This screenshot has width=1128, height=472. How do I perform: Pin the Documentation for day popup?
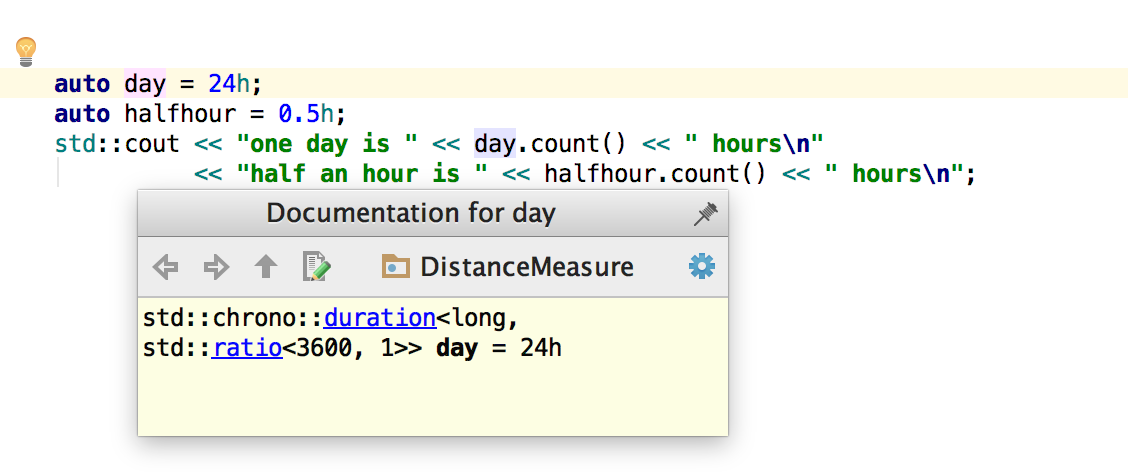(705, 214)
